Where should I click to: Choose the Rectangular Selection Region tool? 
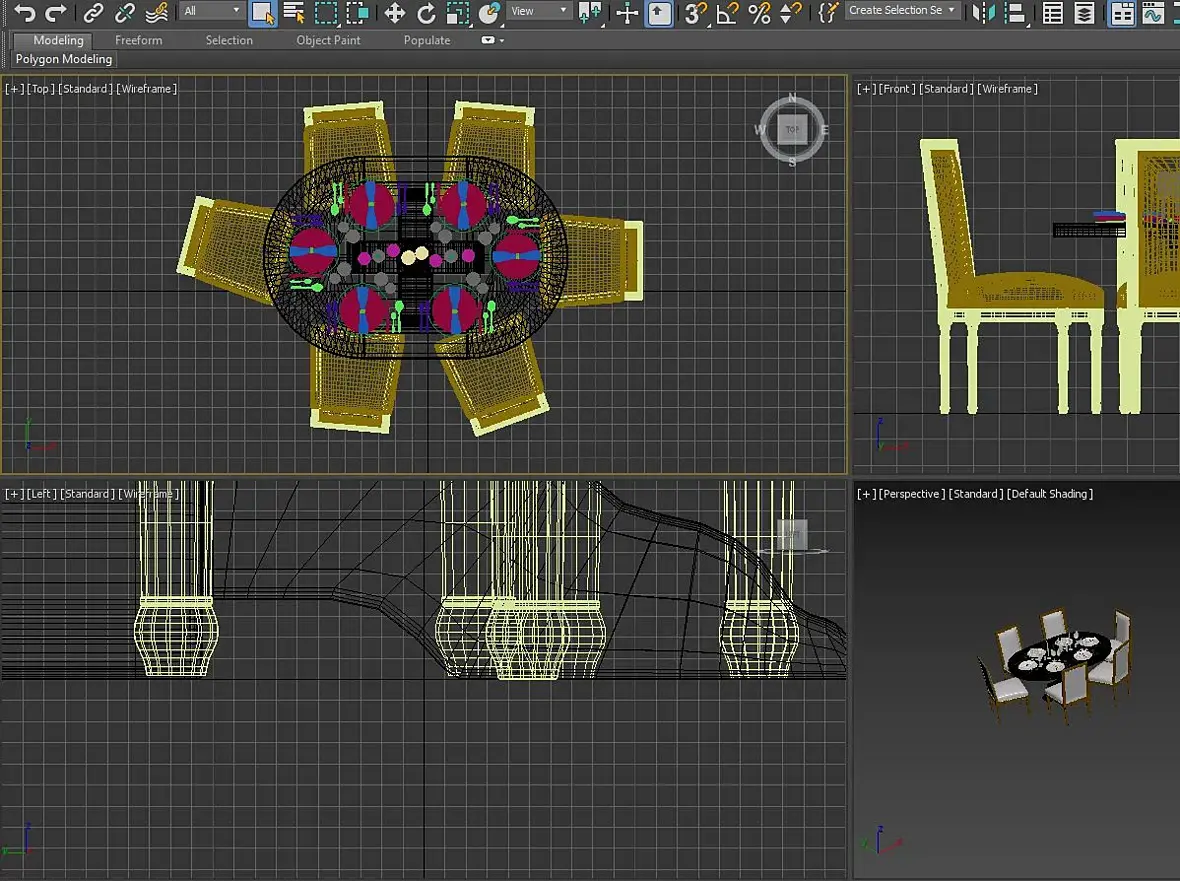pyautogui.click(x=326, y=12)
